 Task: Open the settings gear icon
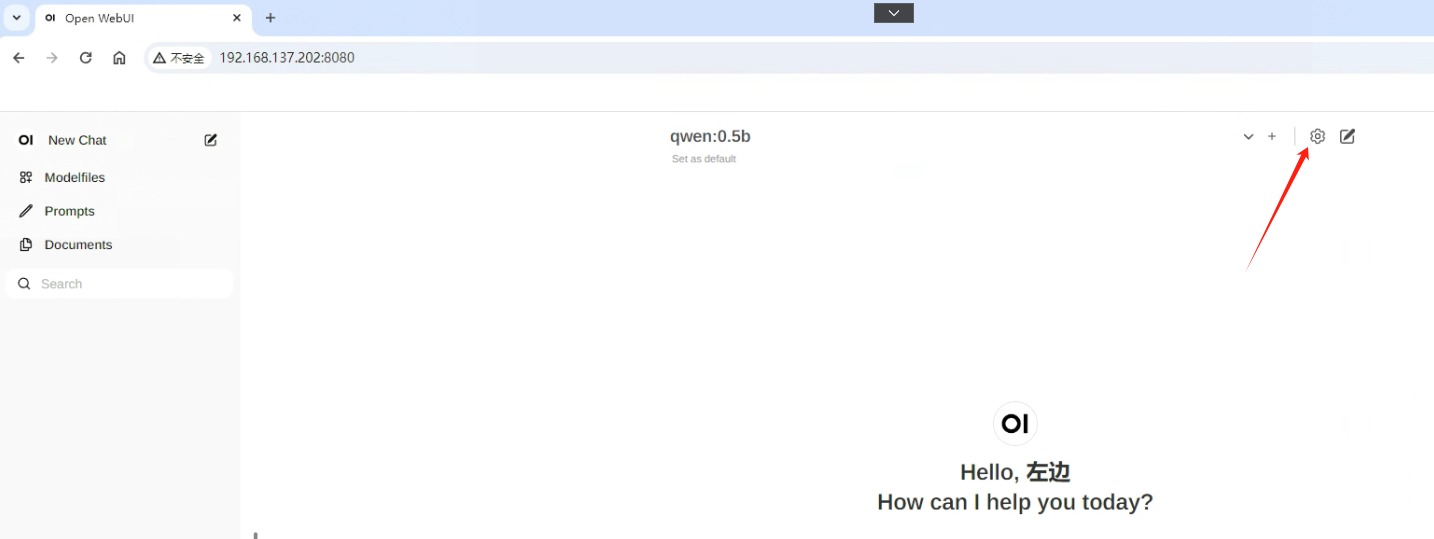[1317, 136]
